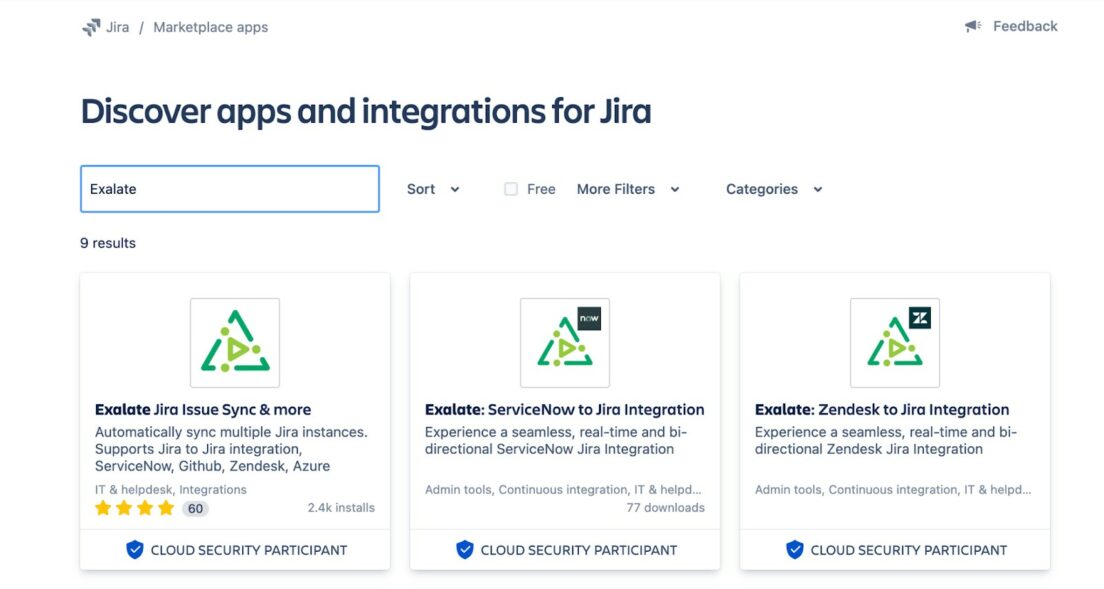Click the Cloud Security shield on the ServiceNow card

(x=464, y=549)
